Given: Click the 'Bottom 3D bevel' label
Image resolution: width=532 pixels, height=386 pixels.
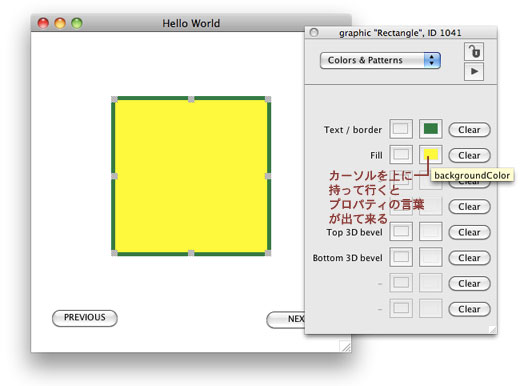Looking at the screenshot, I should pyautogui.click(x=347, y=258).
